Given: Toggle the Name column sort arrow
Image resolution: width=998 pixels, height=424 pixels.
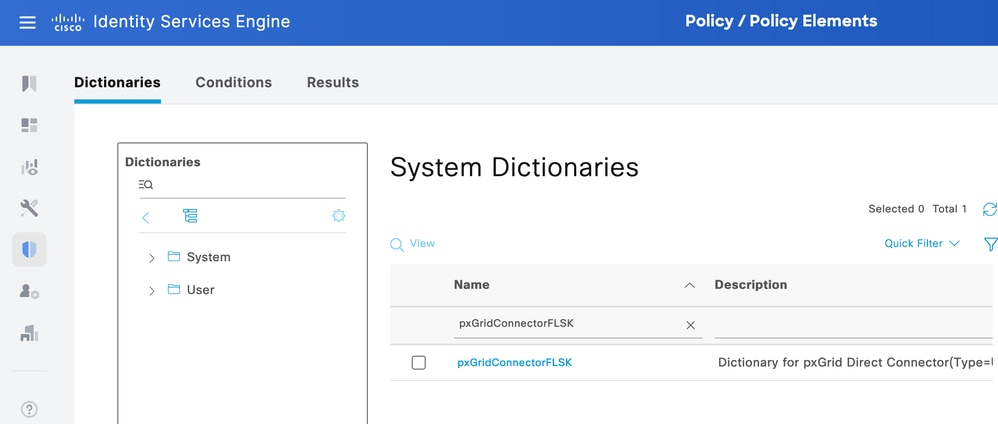Looking at the screenshot, I should point(689,286).
